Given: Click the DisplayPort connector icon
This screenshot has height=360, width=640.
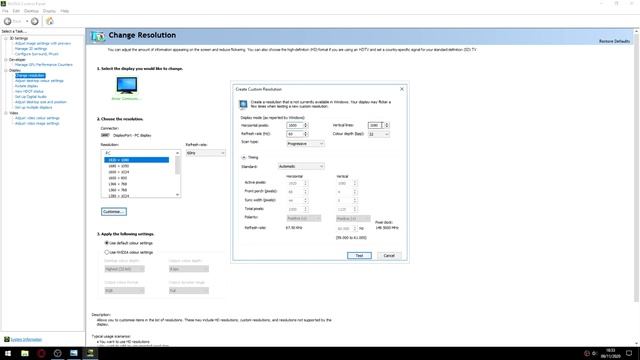Looking at the screenshot, I should tap(105, 135).
